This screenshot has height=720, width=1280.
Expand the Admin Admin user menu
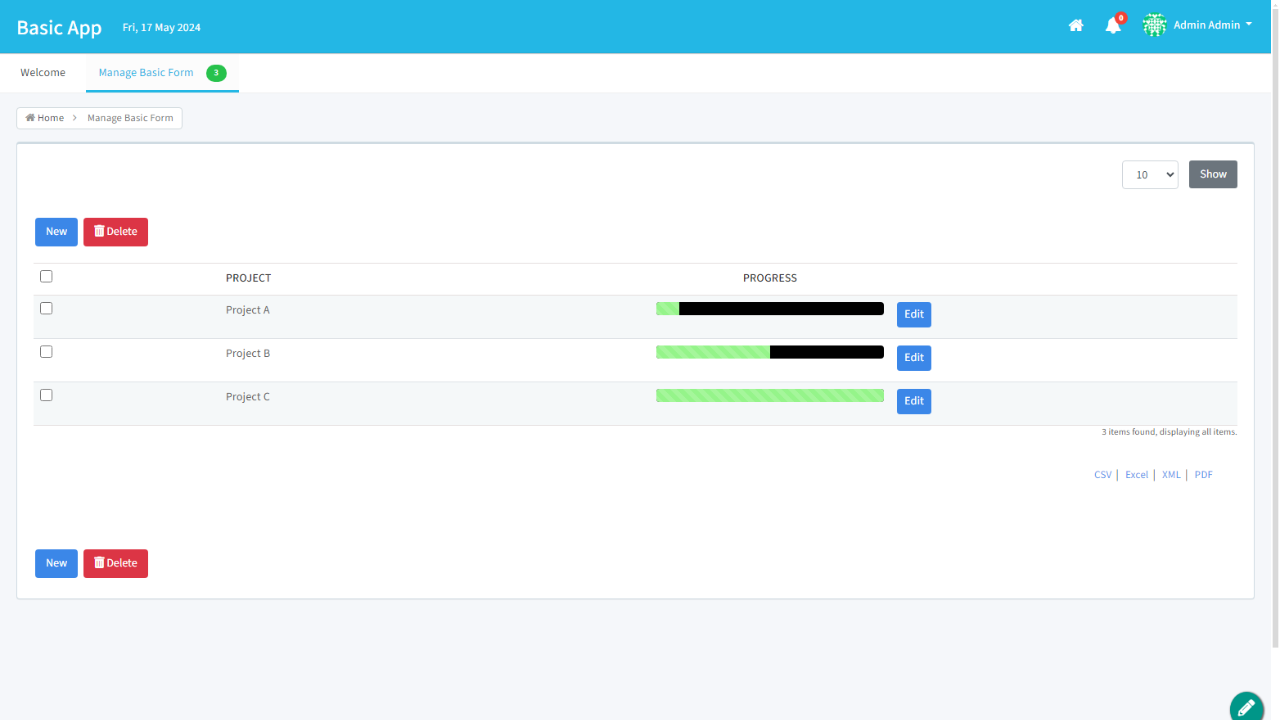pyautogui.click(x=1212, y=25)
